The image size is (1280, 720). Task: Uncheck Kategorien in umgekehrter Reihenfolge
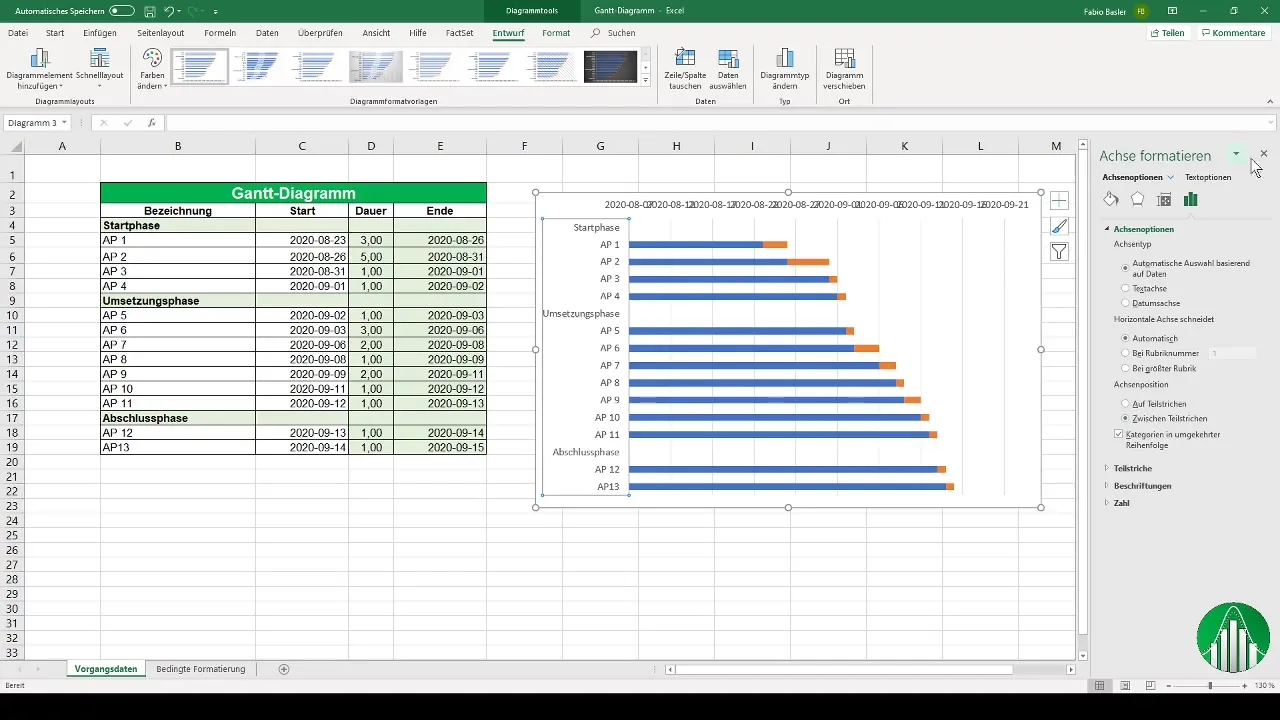(x=1118, y=435)
